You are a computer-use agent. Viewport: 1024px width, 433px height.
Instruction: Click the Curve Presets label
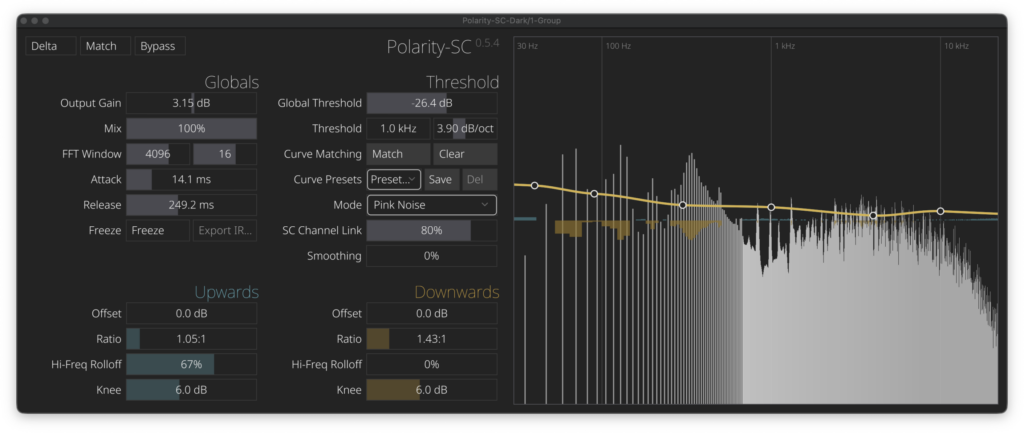point(328,180)
